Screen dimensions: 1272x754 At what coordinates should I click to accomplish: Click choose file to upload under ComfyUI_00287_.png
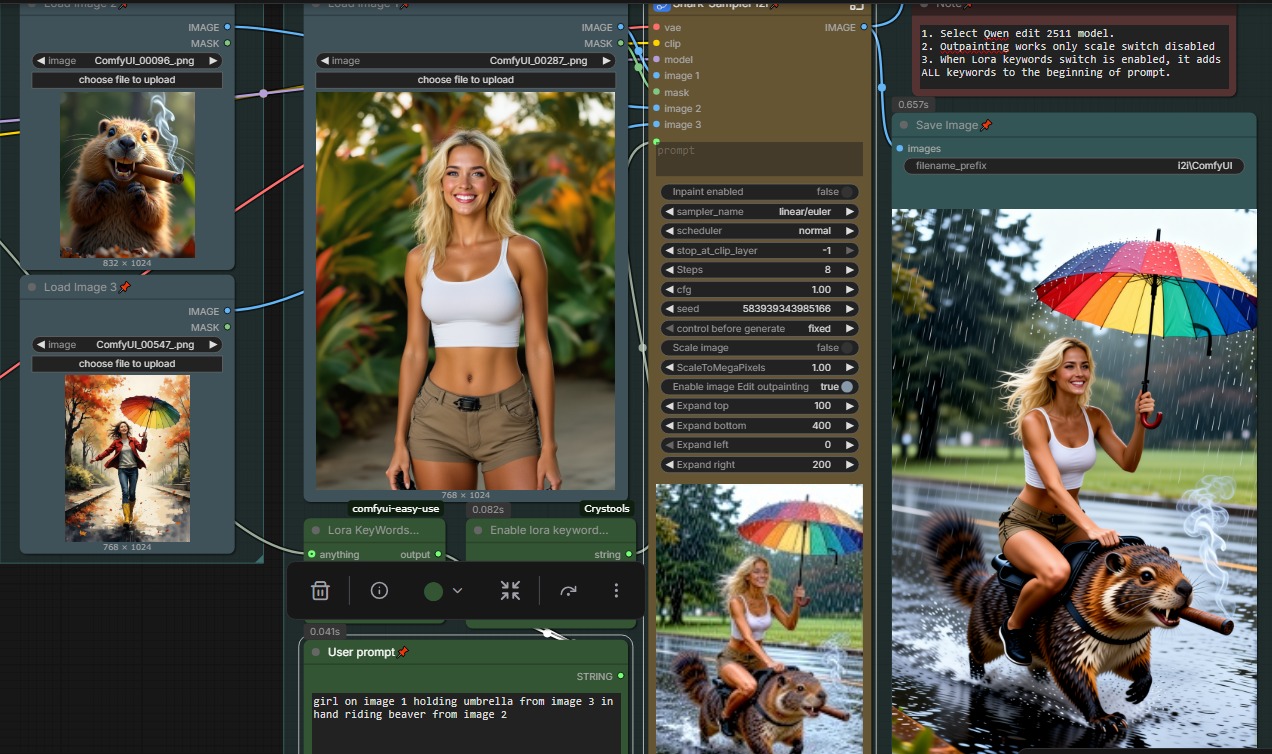click(x=465, y=80)
